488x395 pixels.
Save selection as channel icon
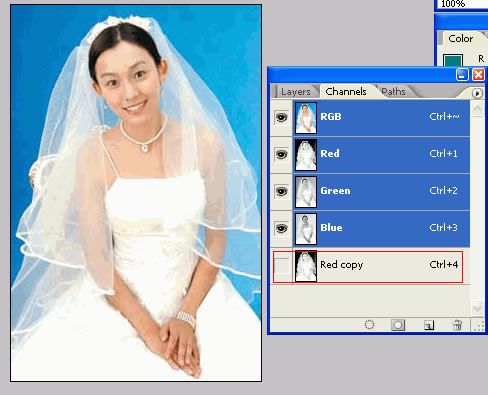[398, 325]
